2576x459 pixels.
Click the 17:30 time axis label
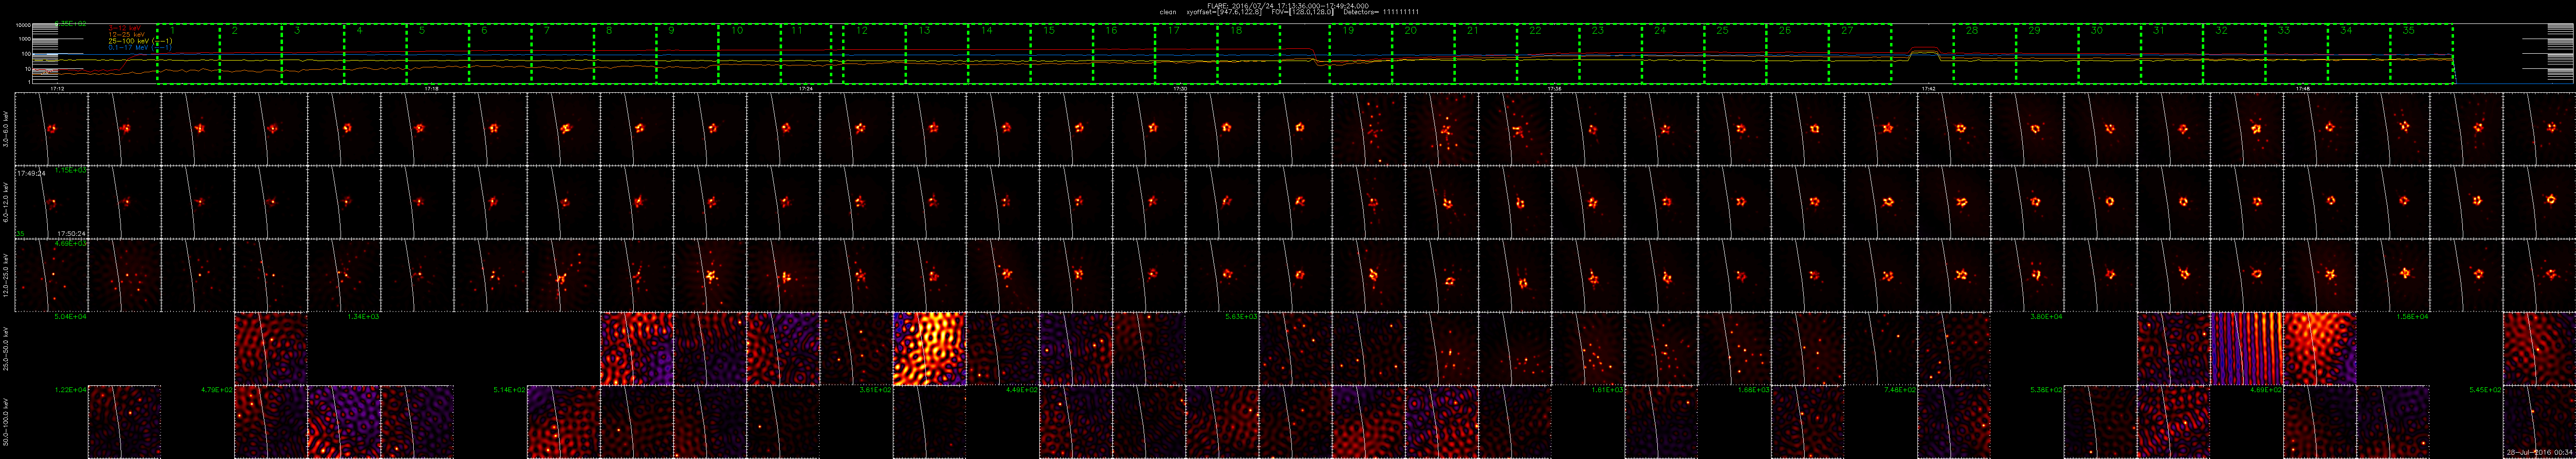(1180, 88)
